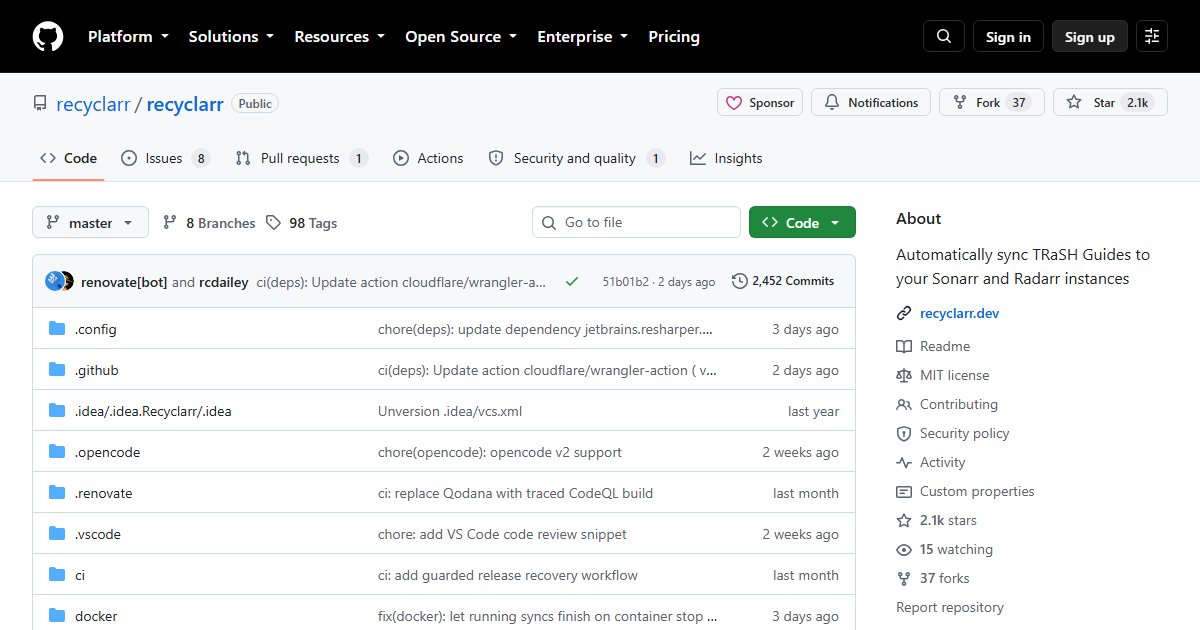Image resolution: width=1200 pixels, height=630 pixels.
Task: Open the Pull requests tab
Action: [x=301, y=158]
